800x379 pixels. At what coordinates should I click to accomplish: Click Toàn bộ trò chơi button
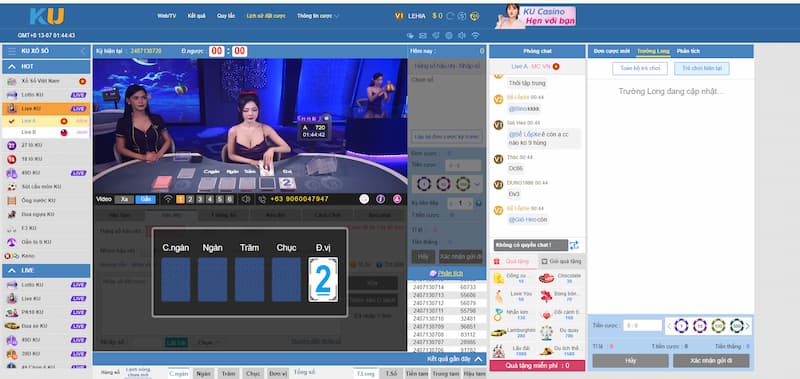(x=640, y=68)
